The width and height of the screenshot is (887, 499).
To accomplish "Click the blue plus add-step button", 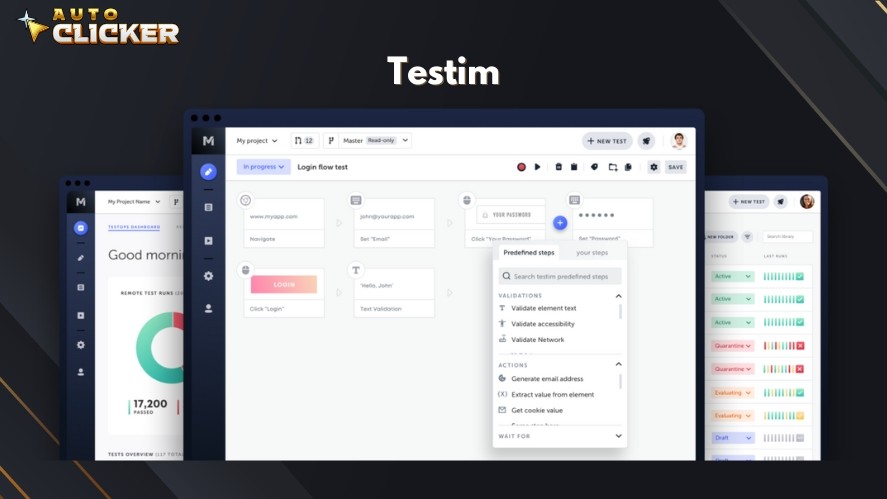I will (560, 223).
